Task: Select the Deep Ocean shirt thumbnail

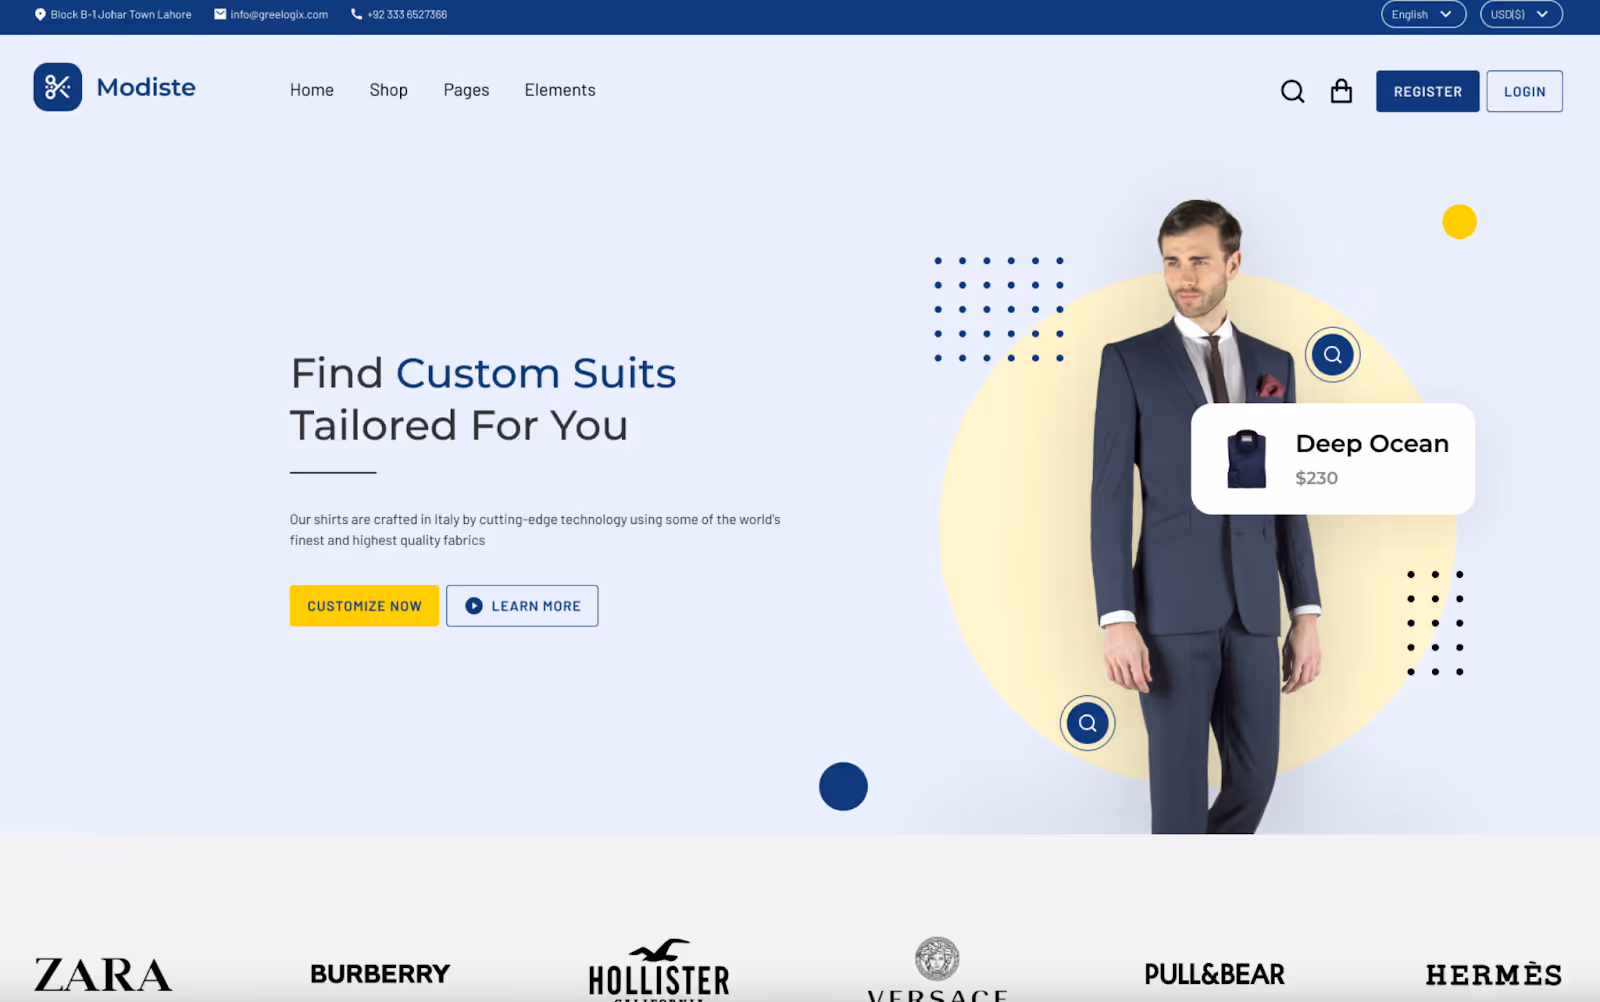Action: pos(1246,459)
